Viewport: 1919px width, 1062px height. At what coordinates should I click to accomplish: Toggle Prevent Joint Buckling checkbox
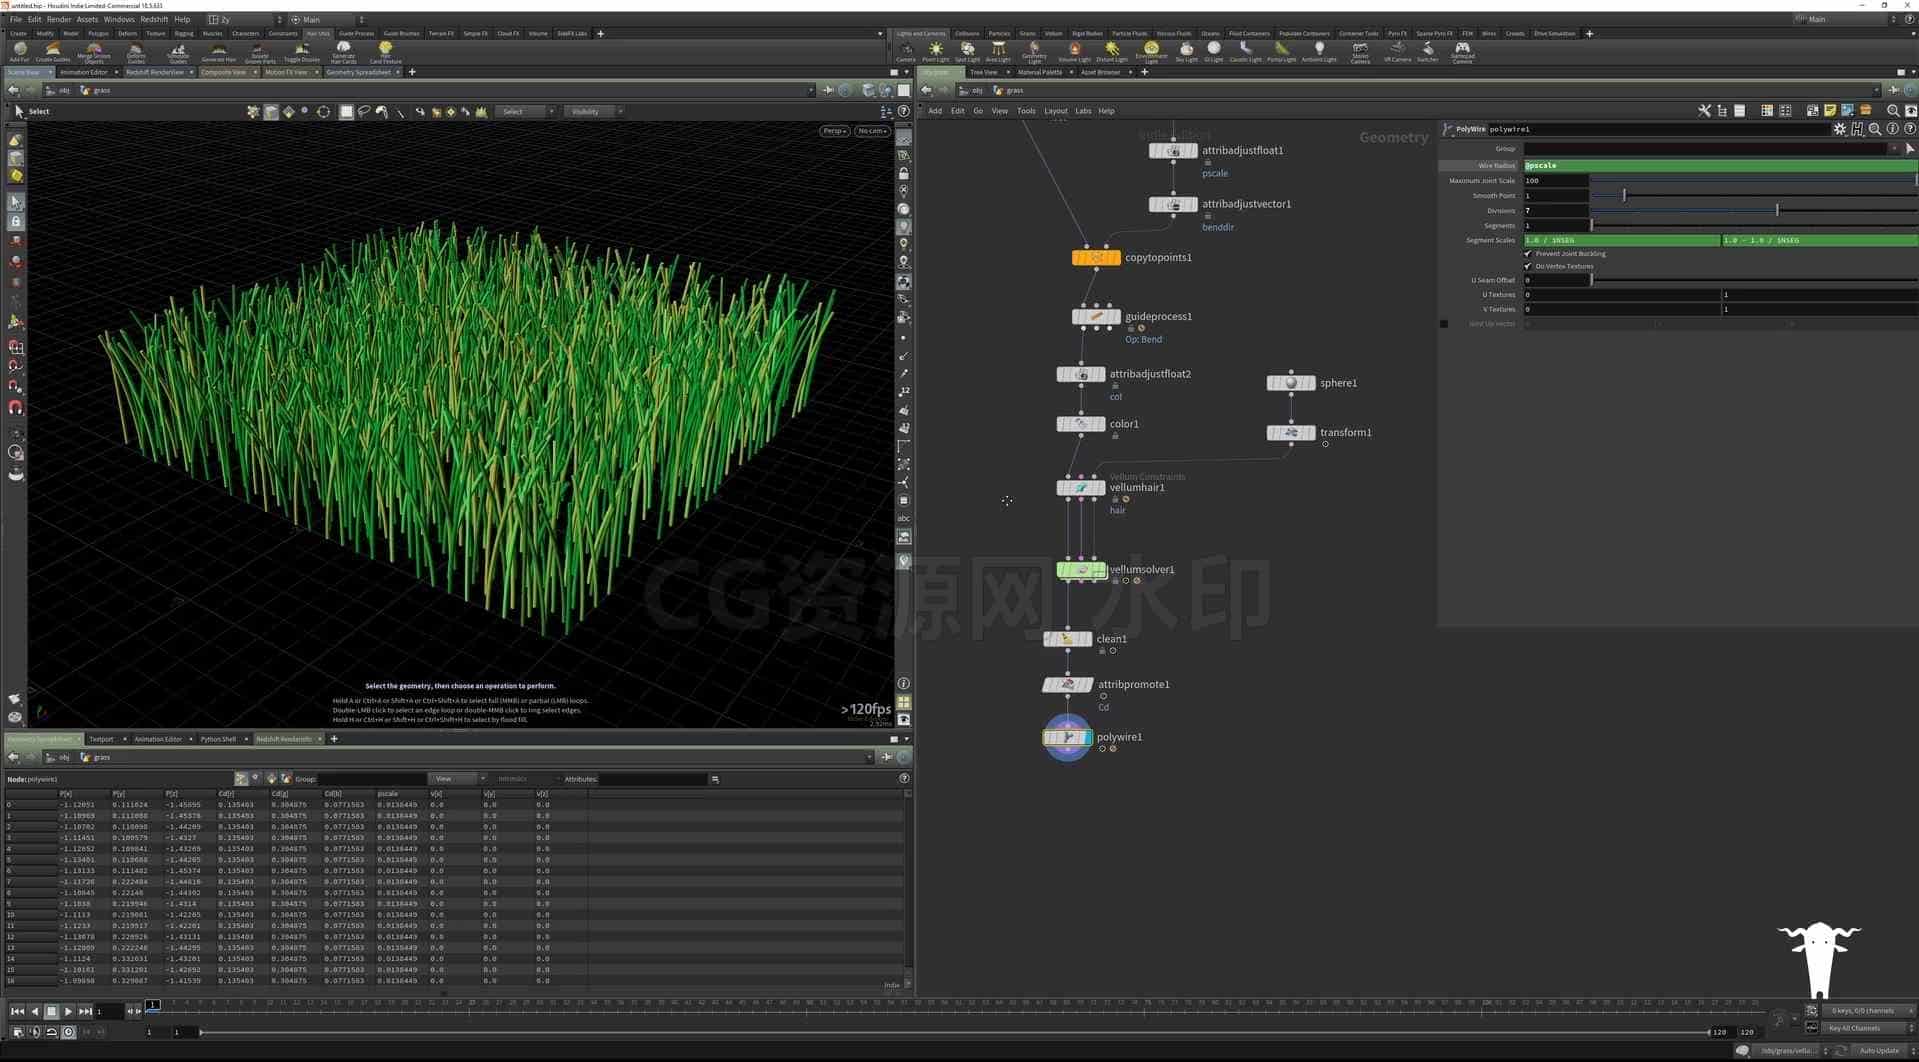1528,254
